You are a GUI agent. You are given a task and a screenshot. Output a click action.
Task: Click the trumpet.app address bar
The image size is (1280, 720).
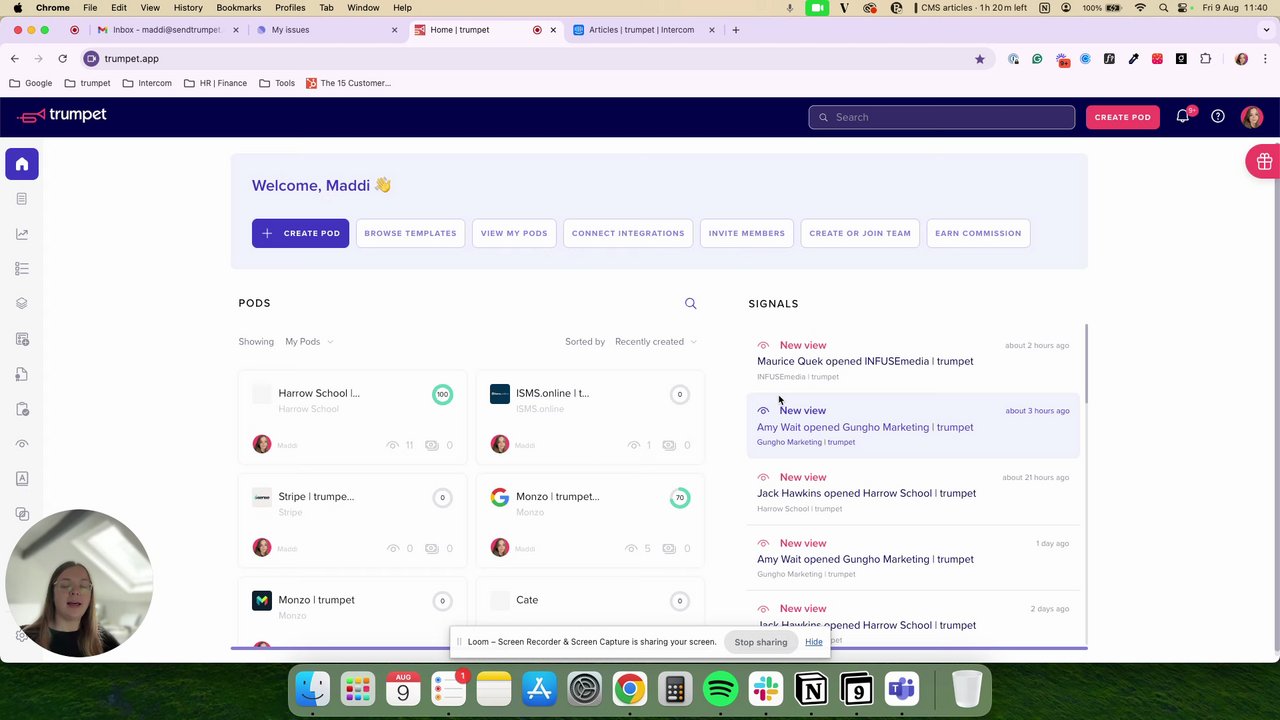click(530, 59)
